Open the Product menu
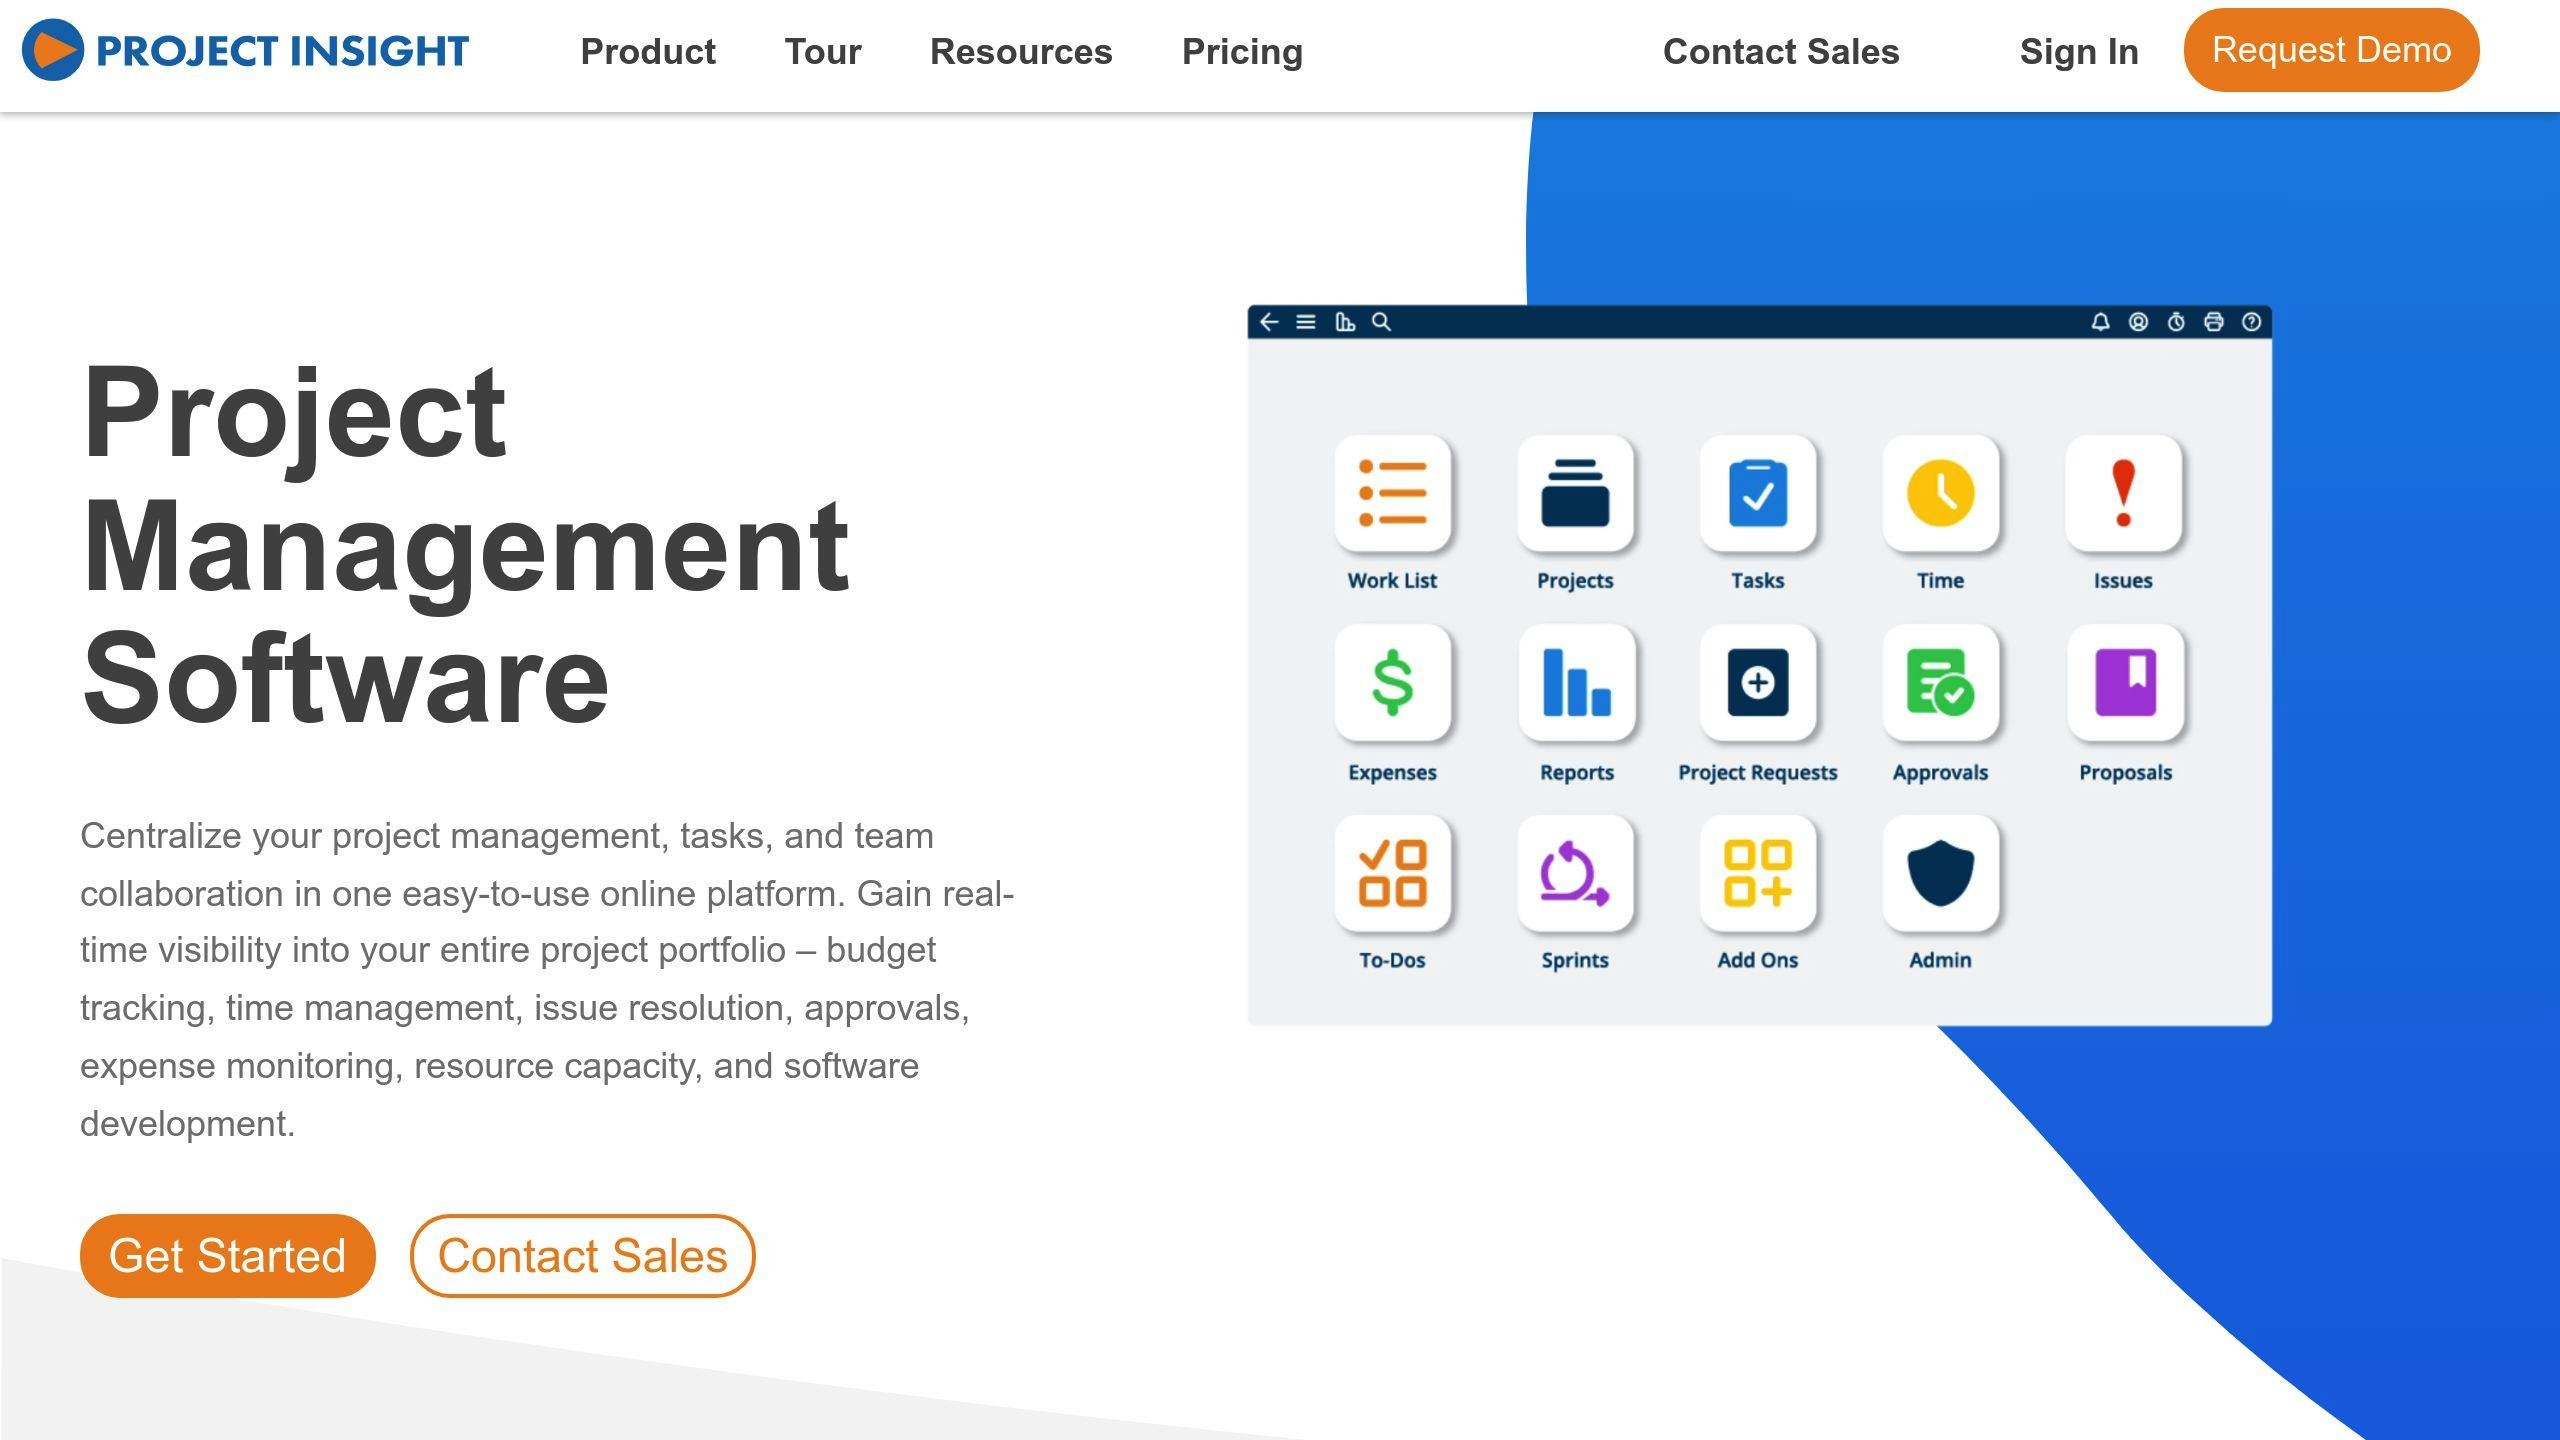Viewport: 2560px width, 1440px height. (x=649, y=51)
